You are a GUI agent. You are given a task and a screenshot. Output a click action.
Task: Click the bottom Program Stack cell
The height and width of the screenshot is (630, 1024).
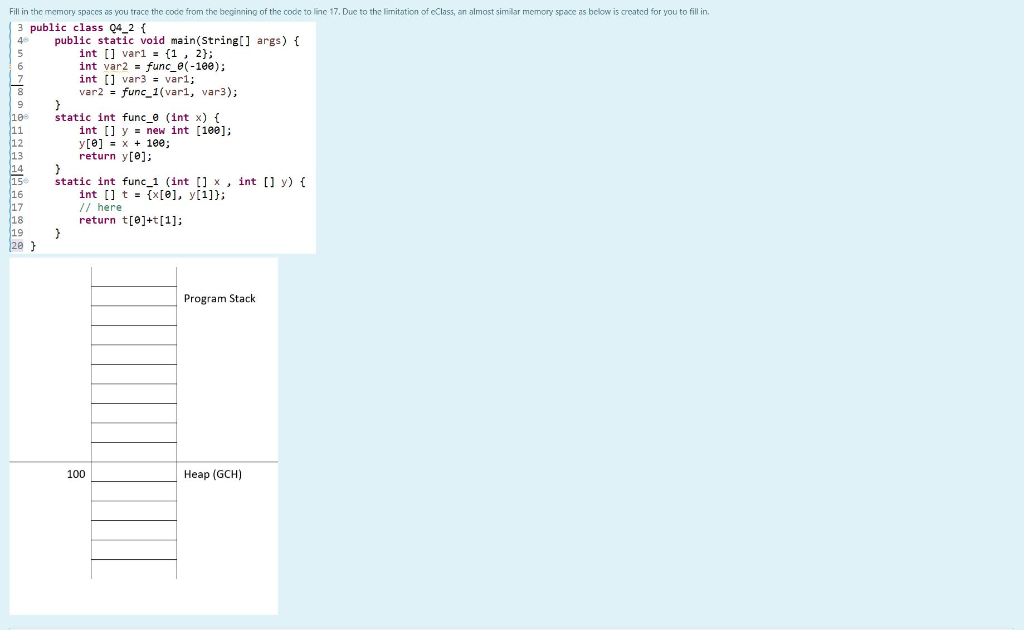[x=133, y=450]
